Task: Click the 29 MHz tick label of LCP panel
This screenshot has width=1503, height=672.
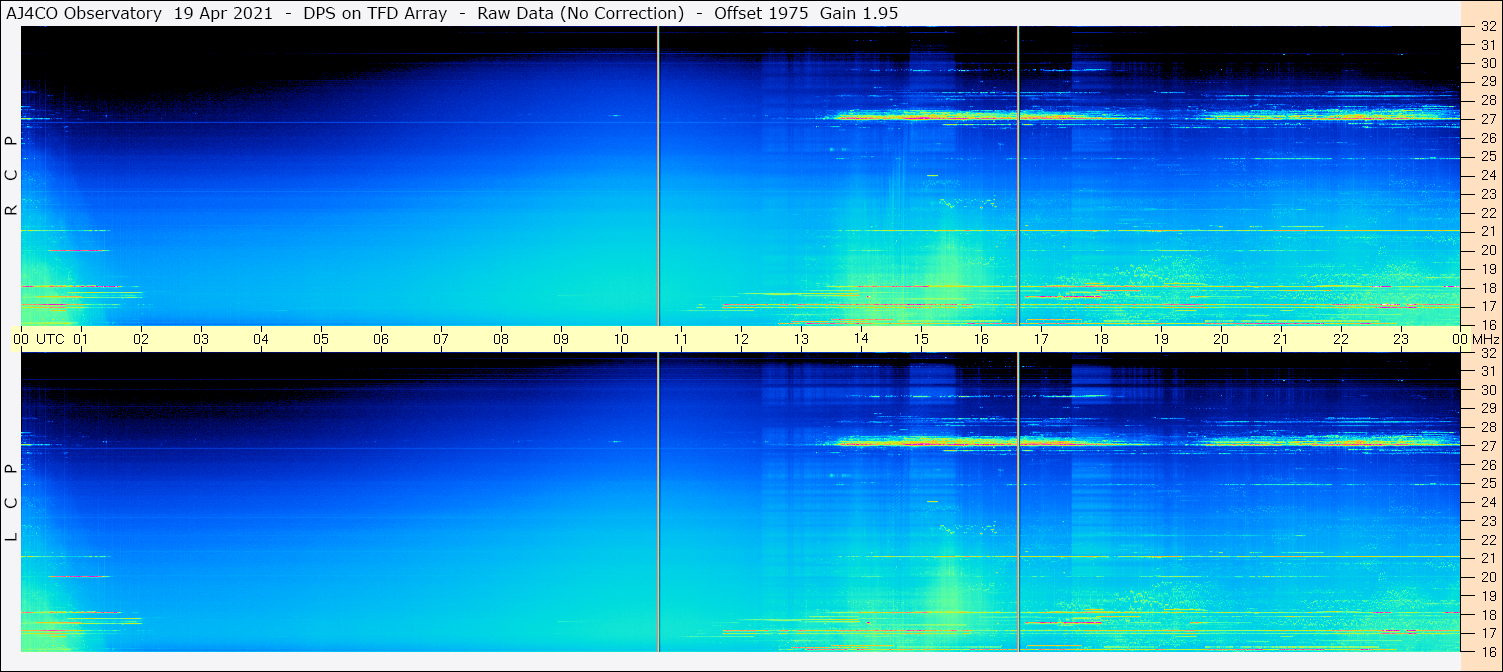Action: click(x=1487, y=408)
